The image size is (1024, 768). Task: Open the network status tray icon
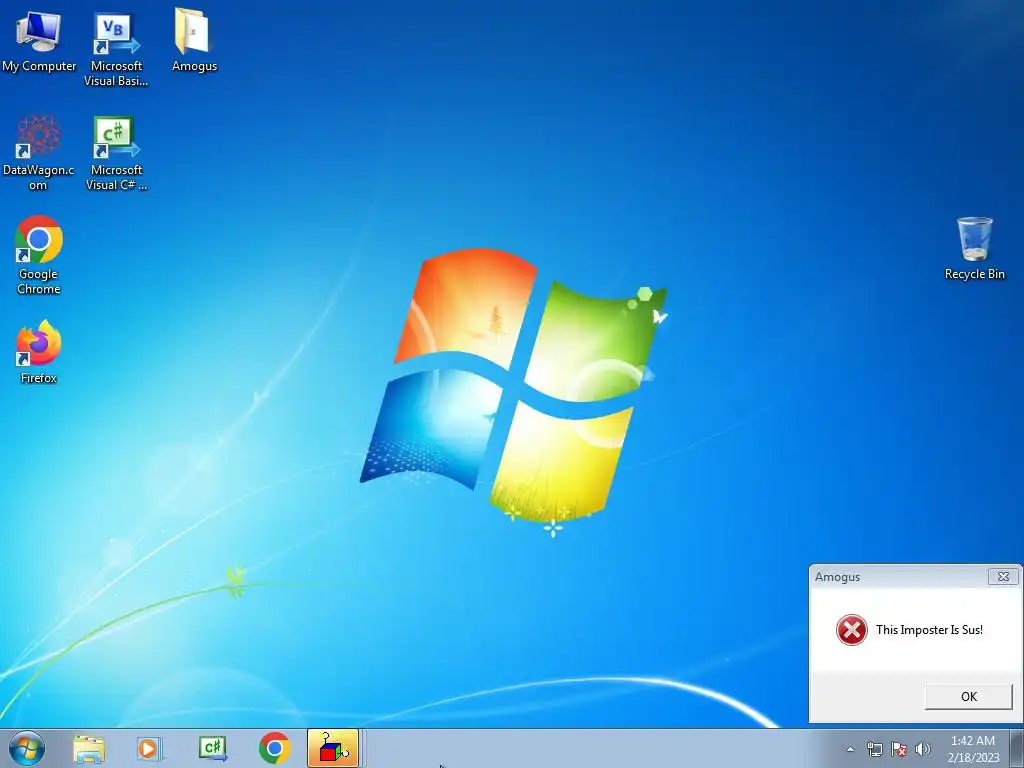point(874,749)
